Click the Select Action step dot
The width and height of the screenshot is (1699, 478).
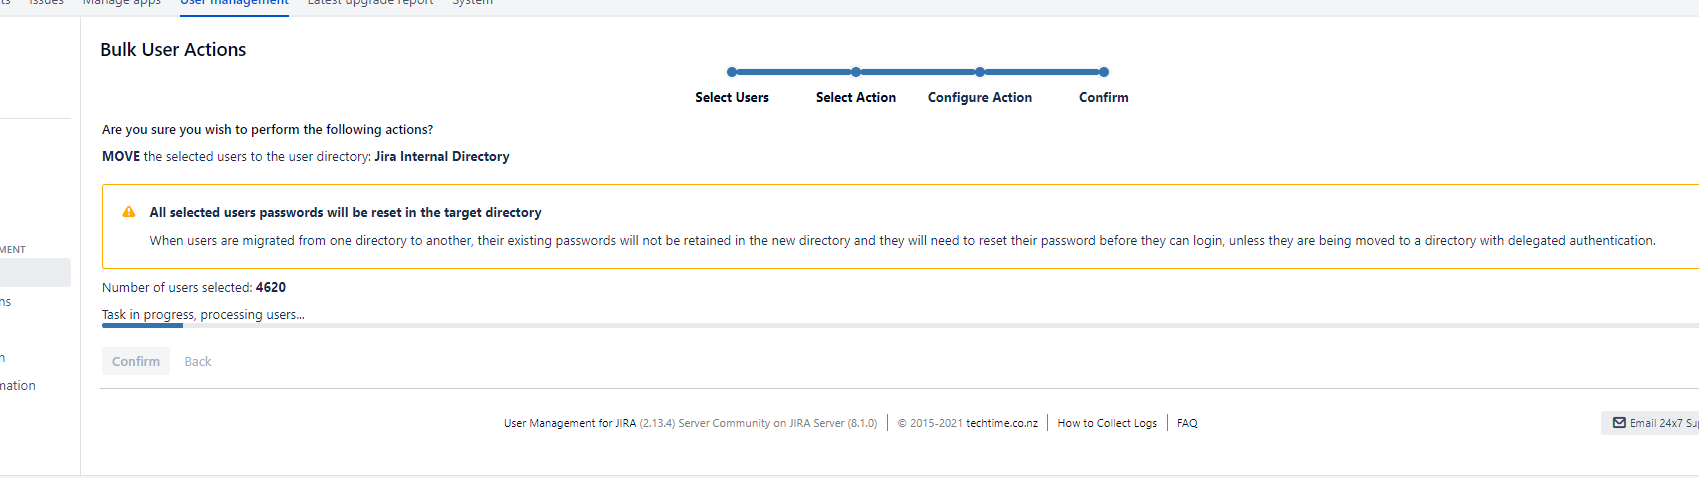856,72
